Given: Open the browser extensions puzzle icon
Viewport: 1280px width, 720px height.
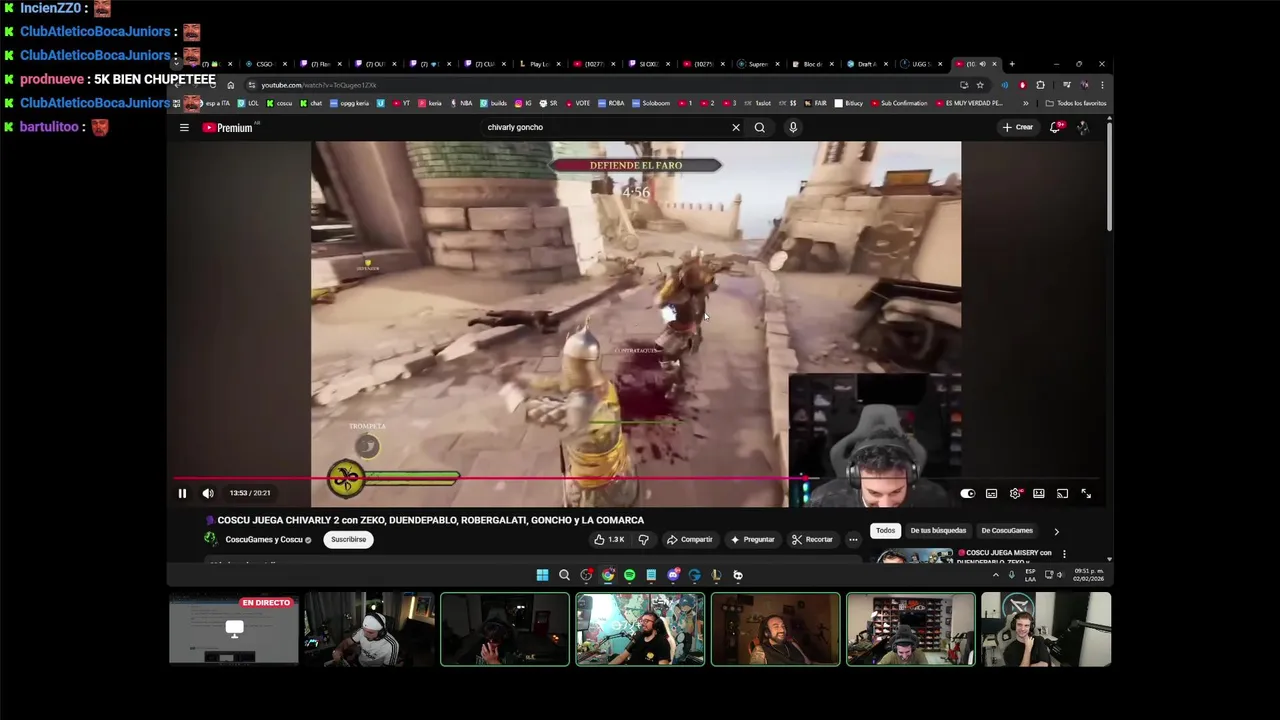Looking at the screenshot, I should [x=1040, y=85].
